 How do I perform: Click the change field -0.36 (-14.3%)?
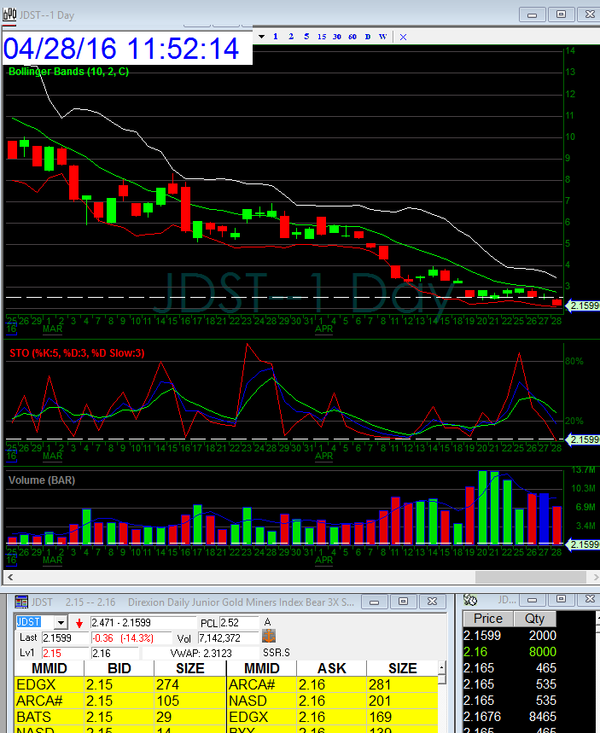tap(131, 638)
